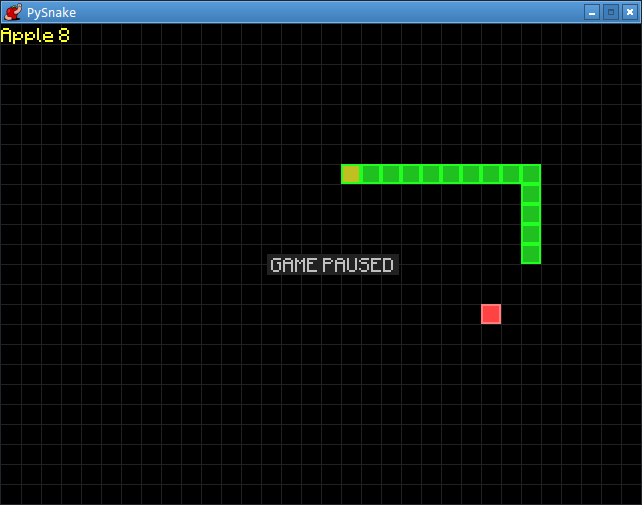Click the PySnake app icon in title bar
Image resolution: width=642 pixels, height=505 pixels.
[x=13, y=12]
